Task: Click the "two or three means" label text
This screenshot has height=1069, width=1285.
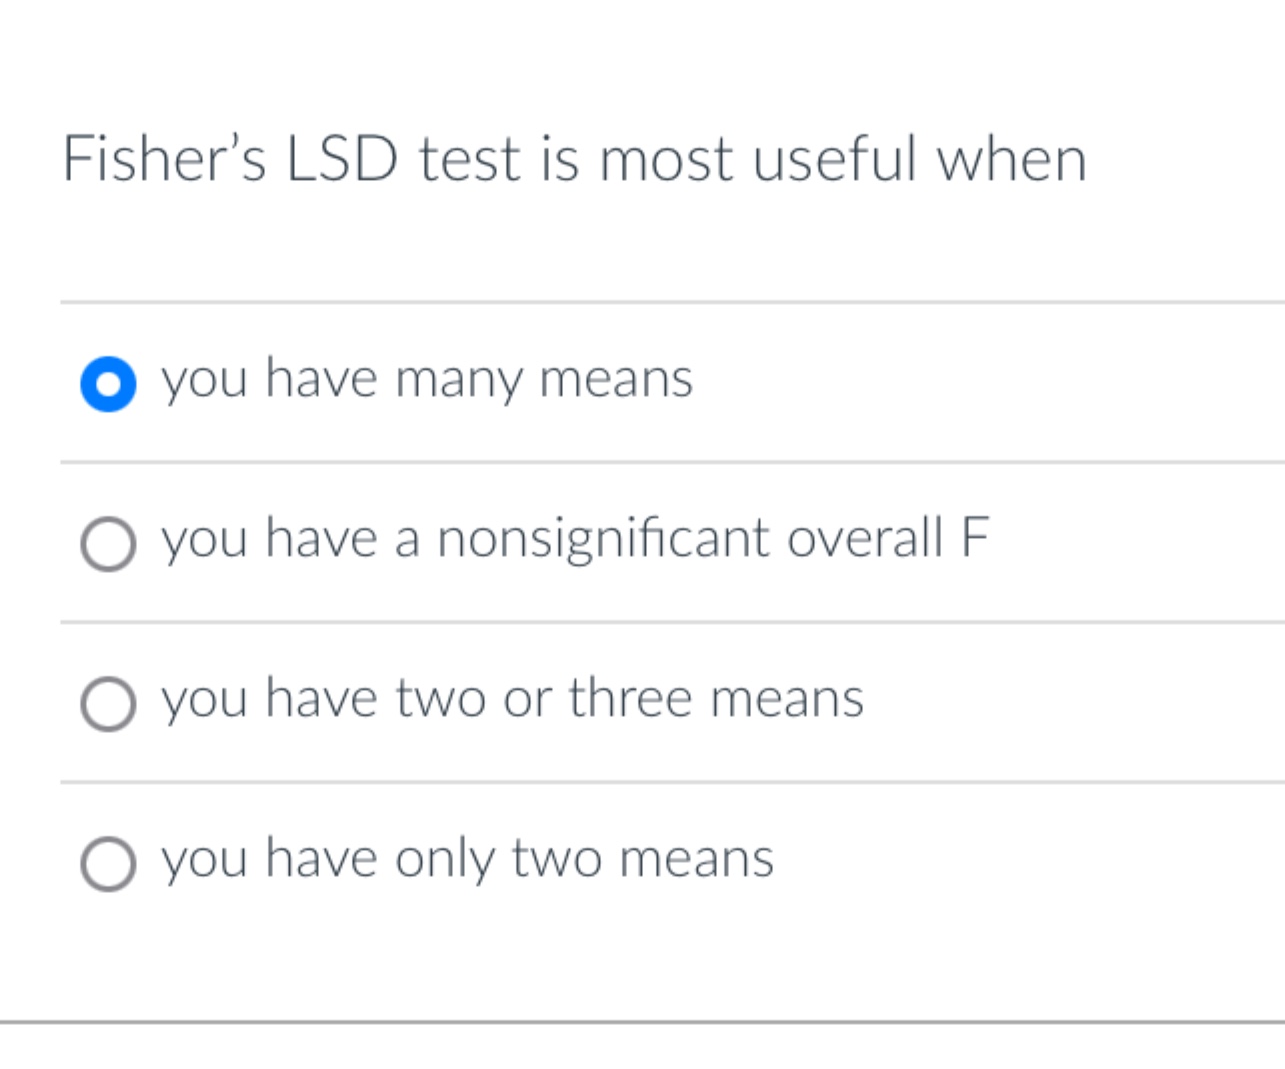Action: pos(513,700)
